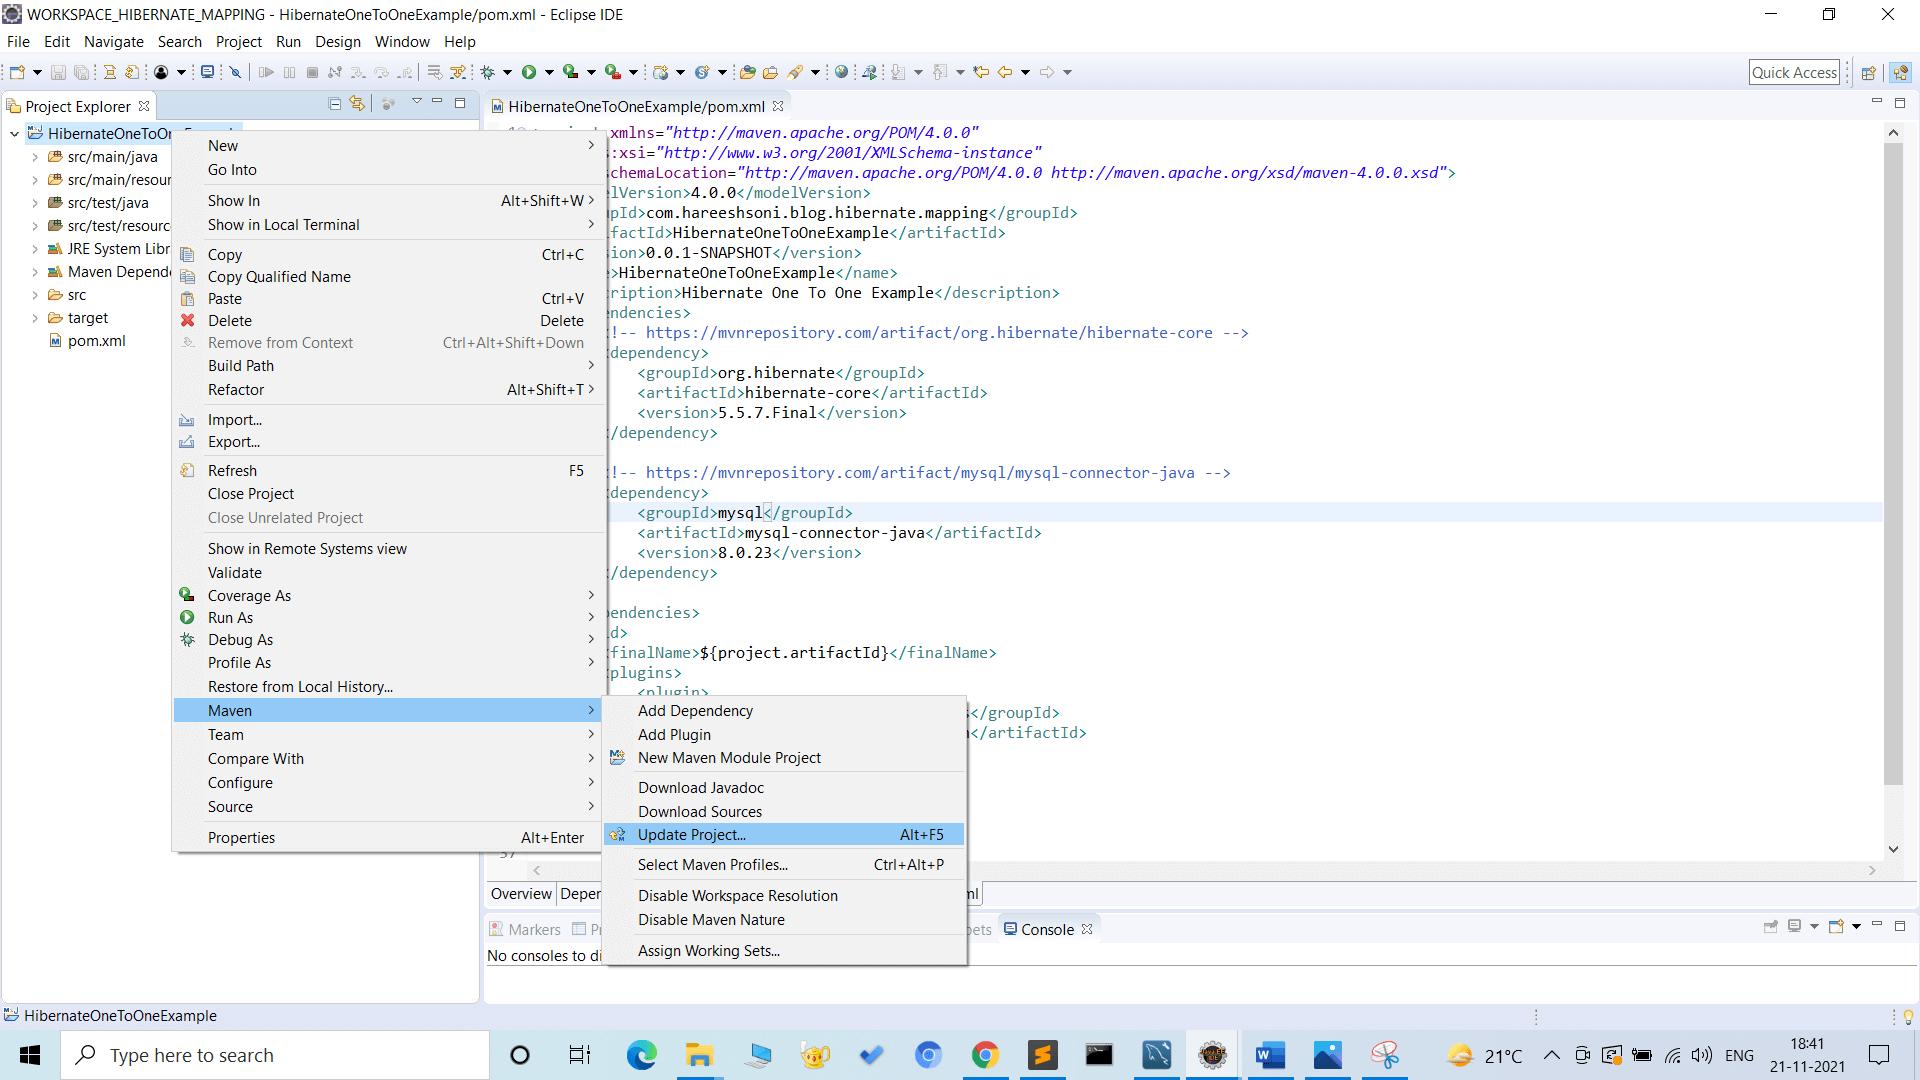Toggle Pin Console in Console toolbar

(x=1770, y=927)
